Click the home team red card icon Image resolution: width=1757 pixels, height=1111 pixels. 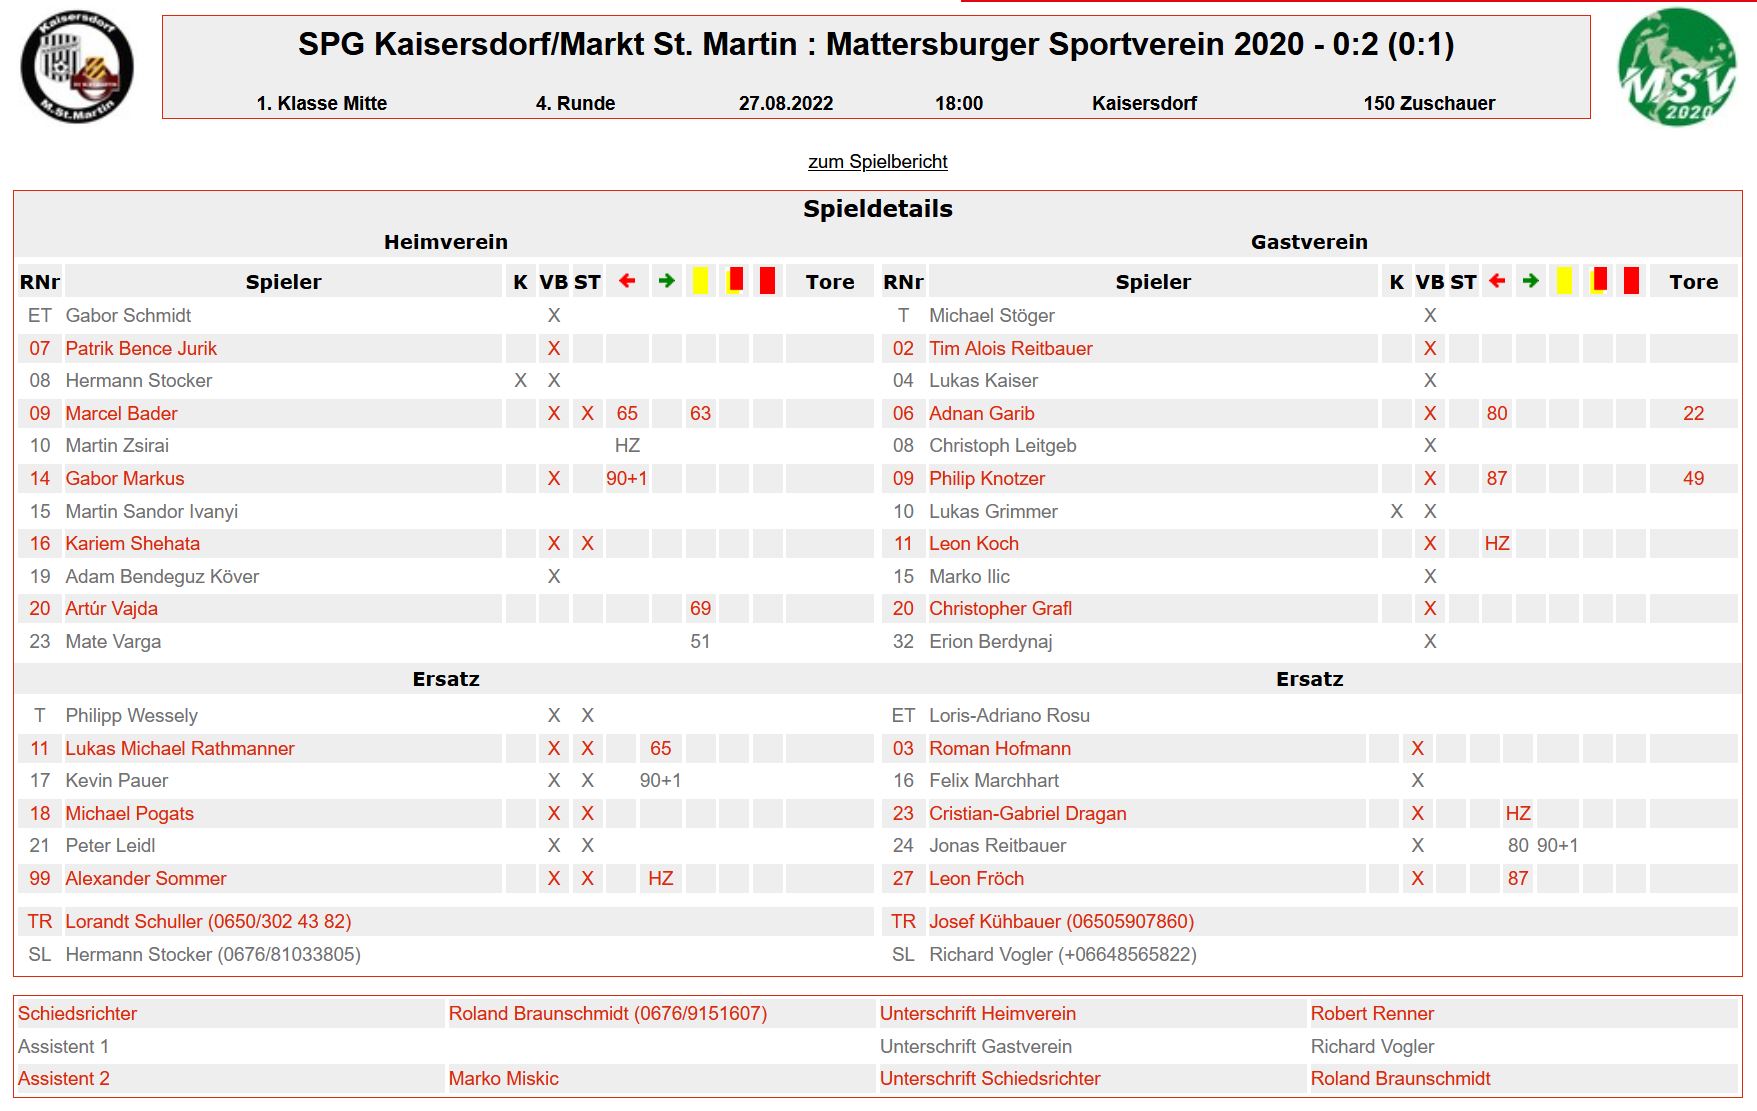tap(767, 281)
